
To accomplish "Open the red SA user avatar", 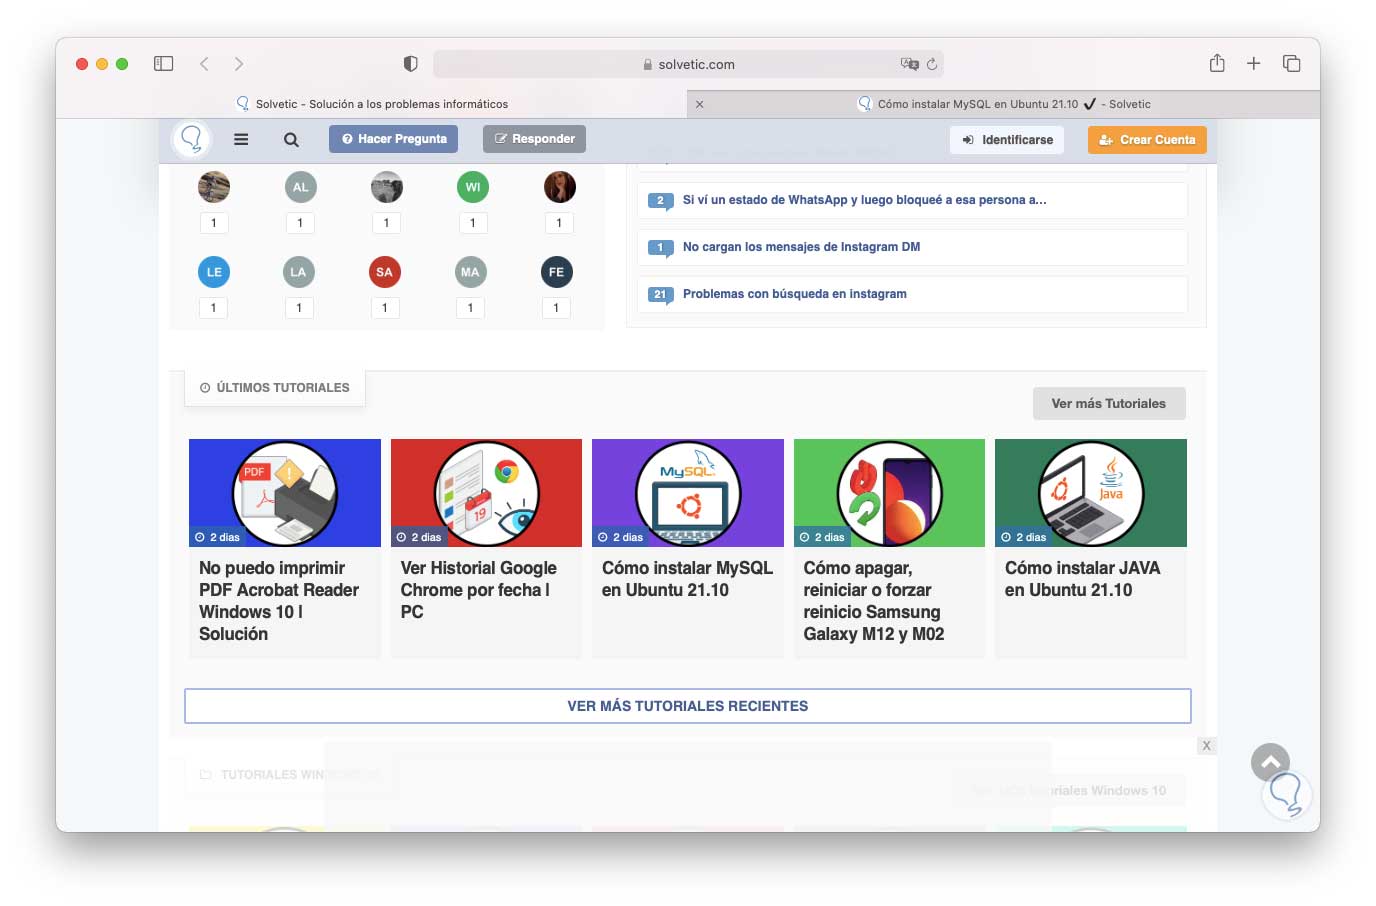I will click(384, 272).
